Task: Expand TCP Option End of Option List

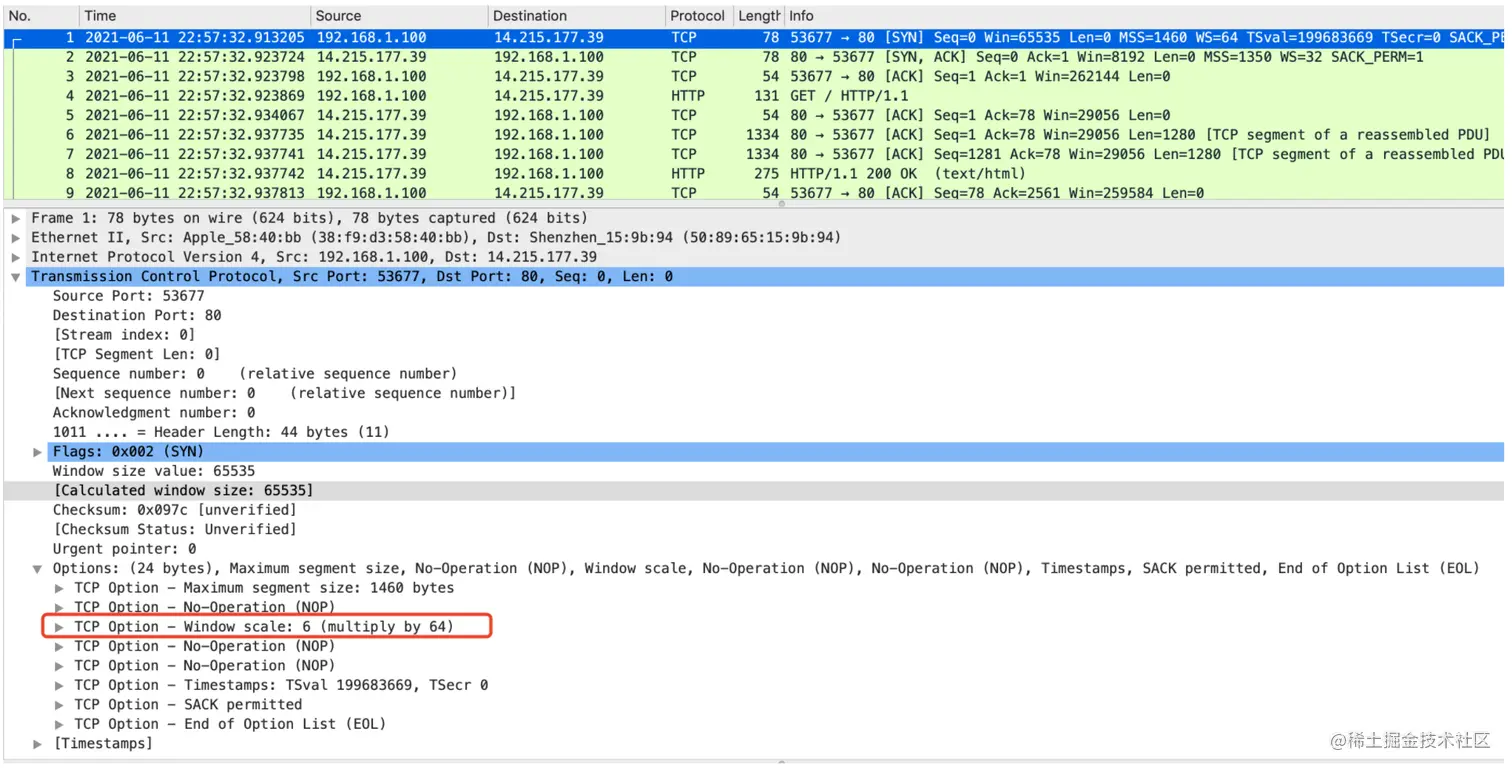Action: tap(60, 724)
